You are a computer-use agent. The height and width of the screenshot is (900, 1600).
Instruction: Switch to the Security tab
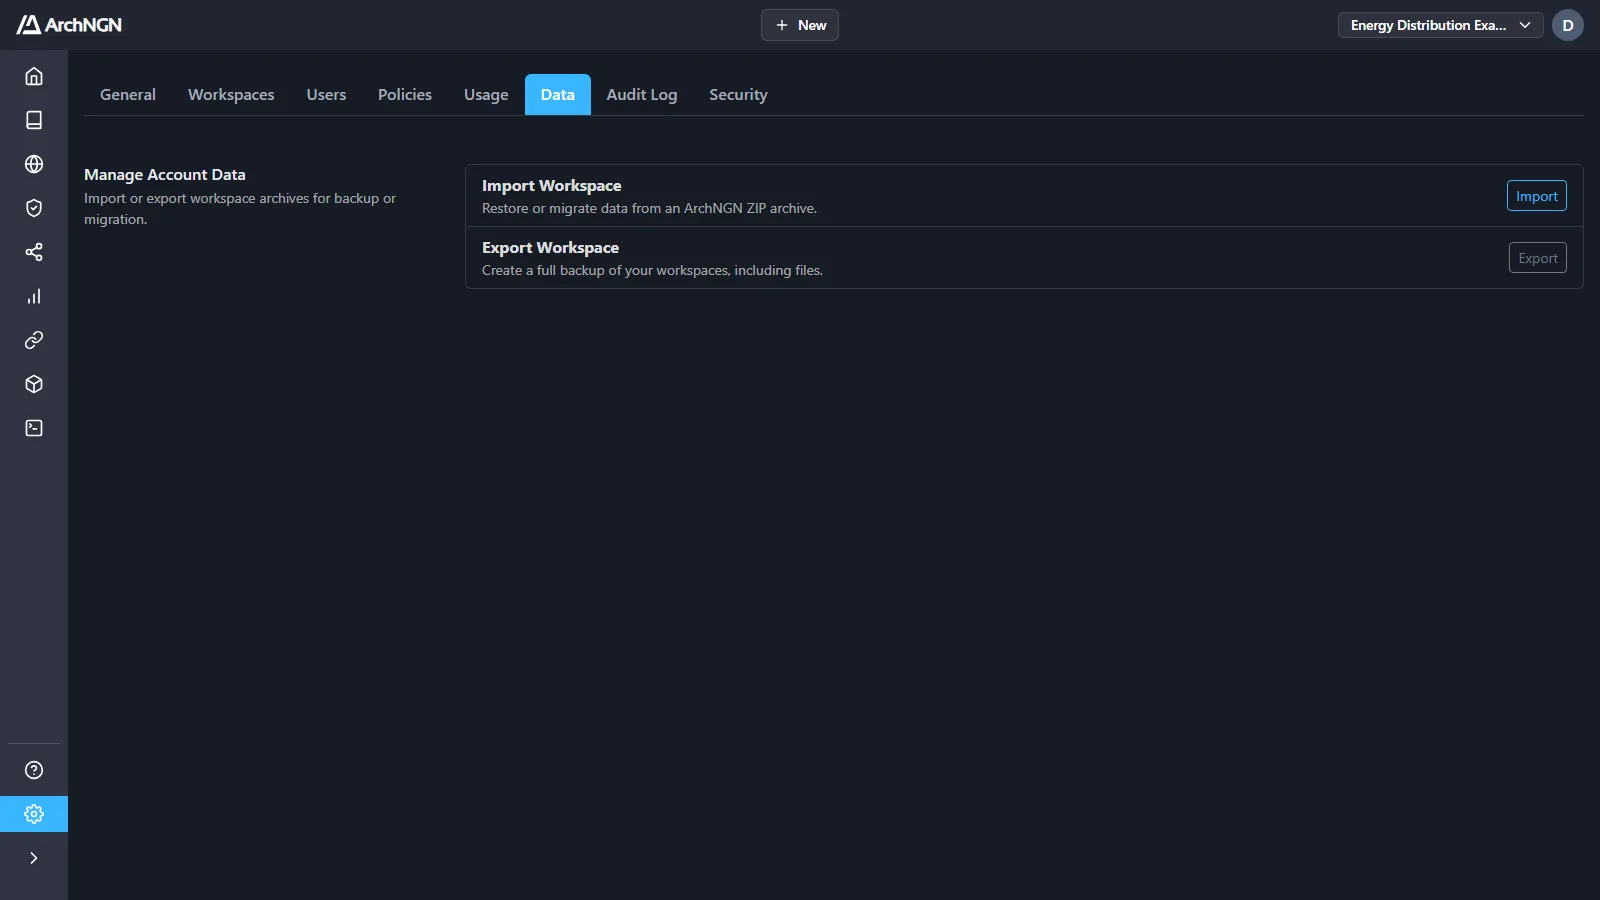(738, 95)
